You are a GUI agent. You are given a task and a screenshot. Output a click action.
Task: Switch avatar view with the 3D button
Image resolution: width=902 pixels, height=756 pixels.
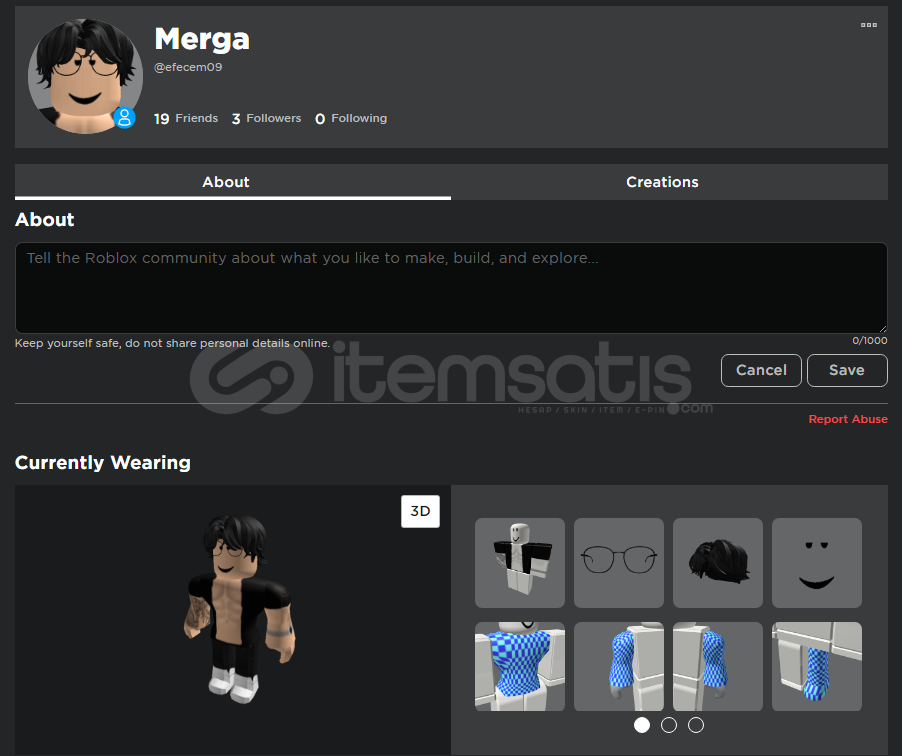pyautogui.click(x=420, y=511)
